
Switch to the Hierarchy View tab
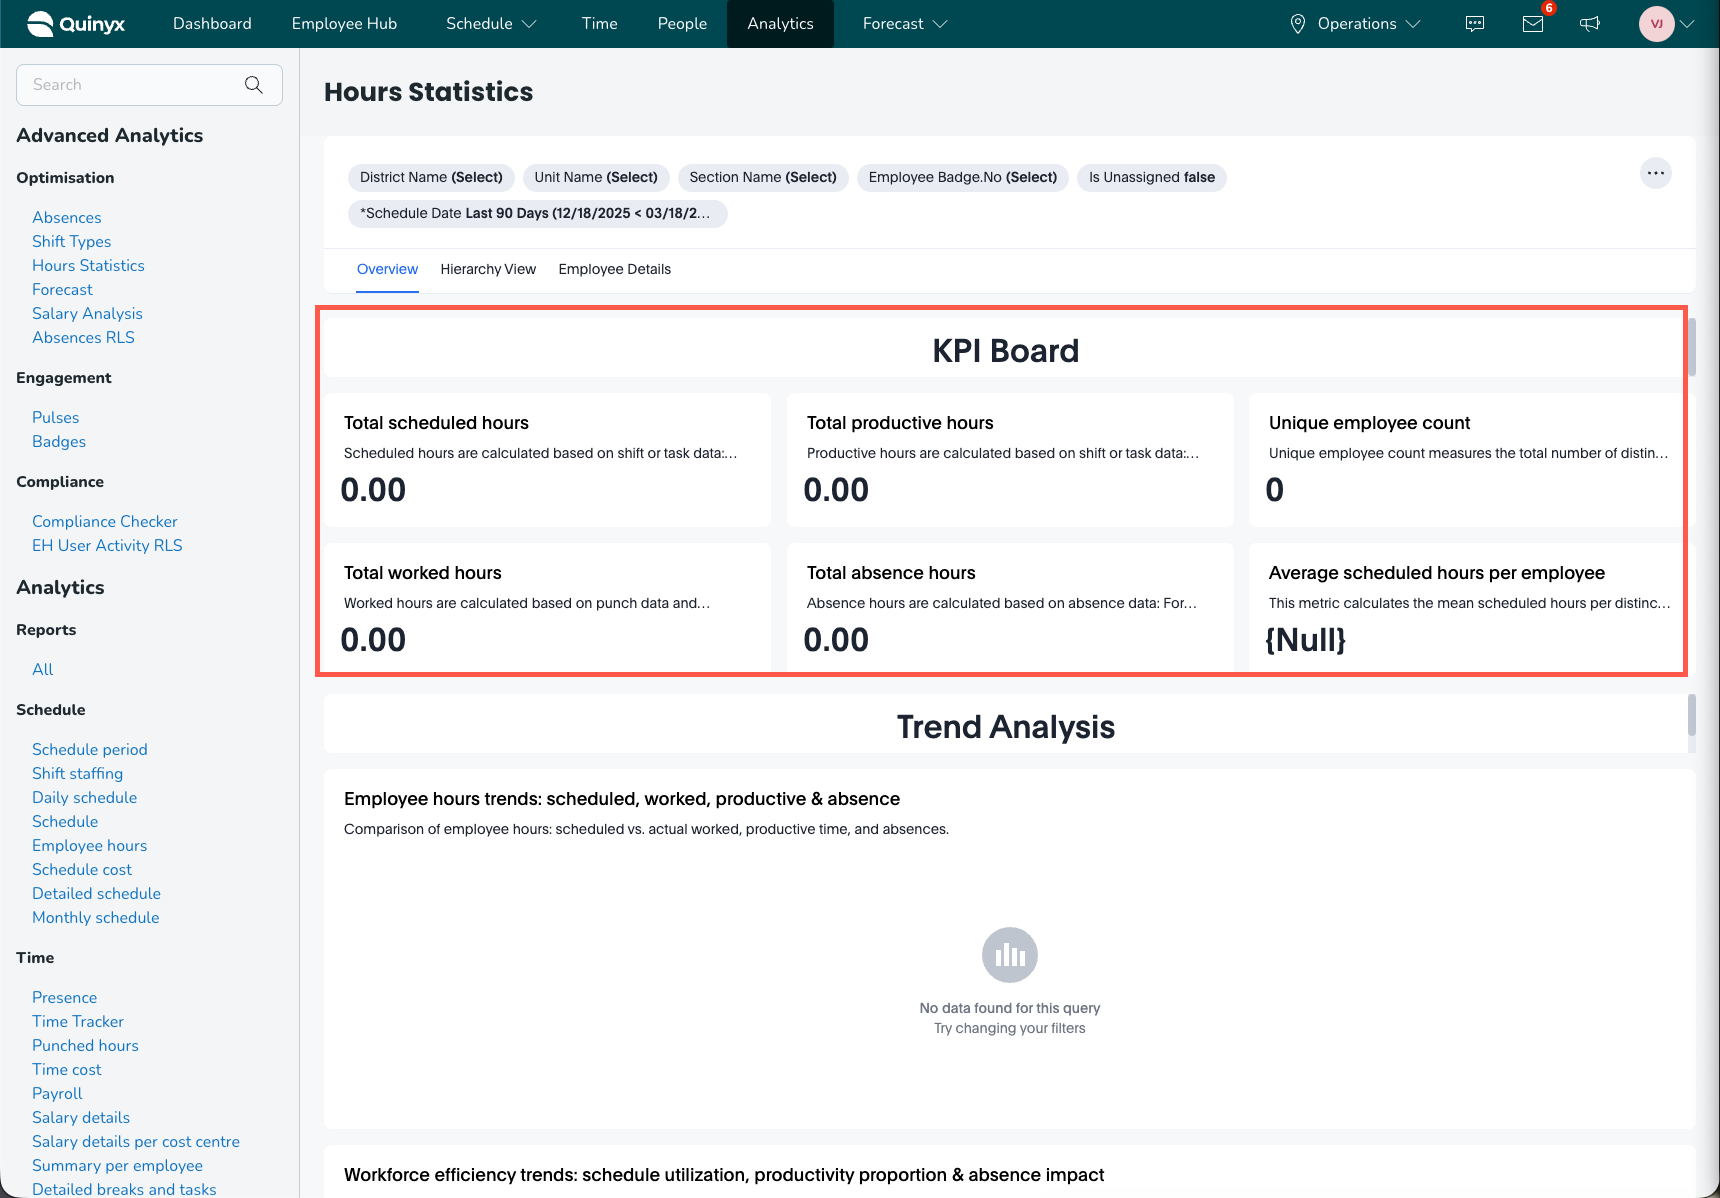(x=488, y=269)
